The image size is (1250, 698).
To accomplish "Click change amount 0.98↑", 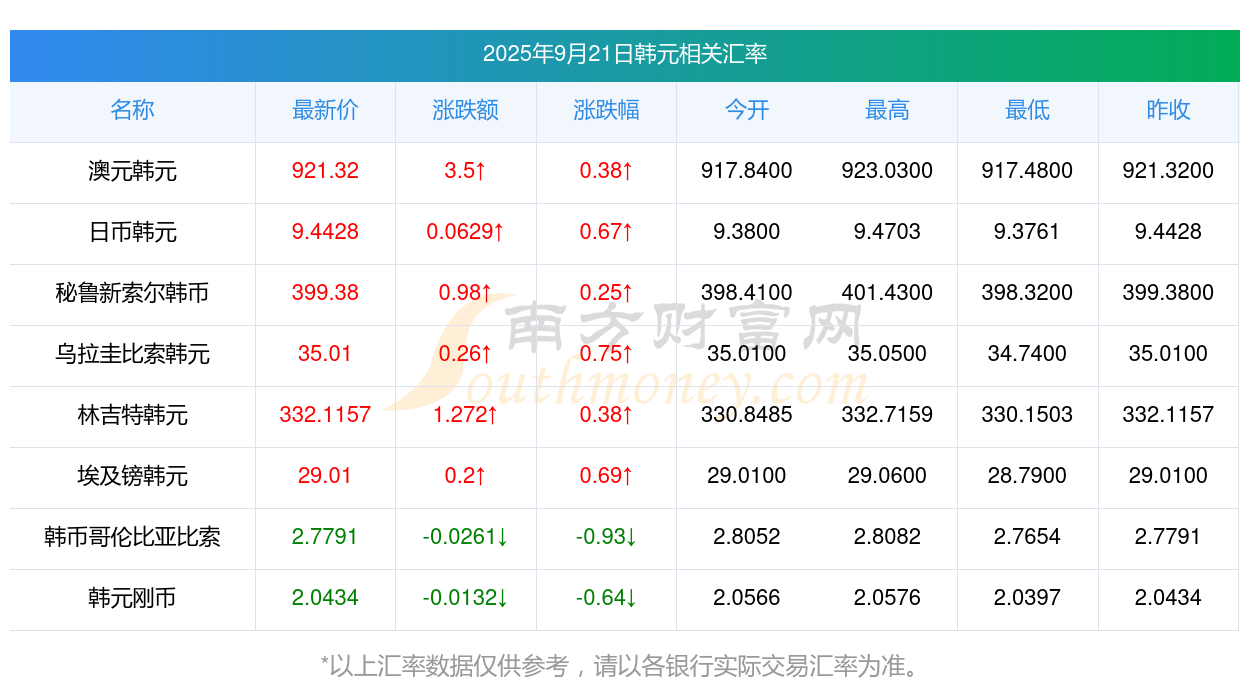I will click(466, 293).
